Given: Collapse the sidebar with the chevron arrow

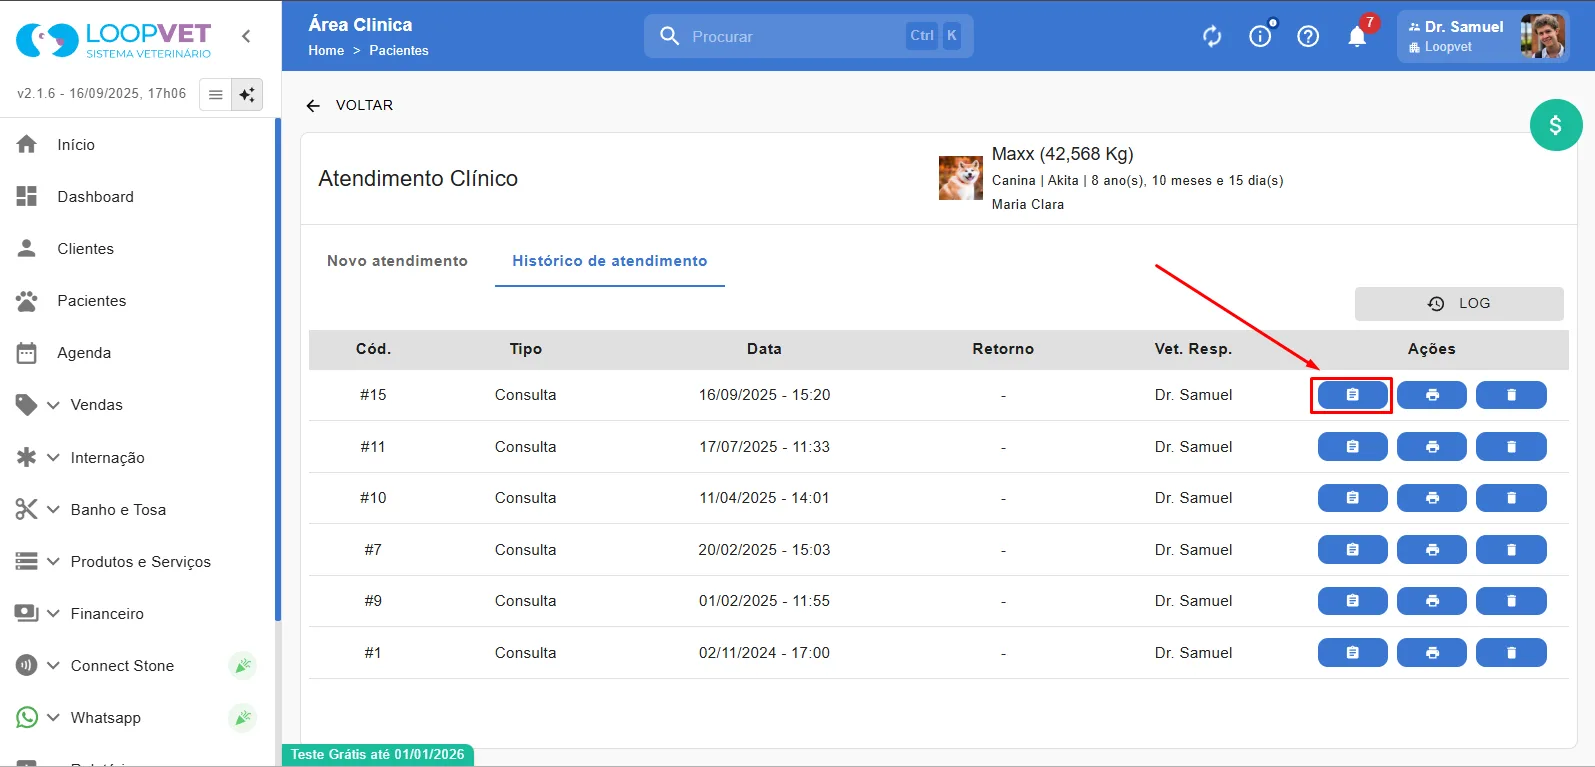Looking at the screenshot, I should coord(246,36).
